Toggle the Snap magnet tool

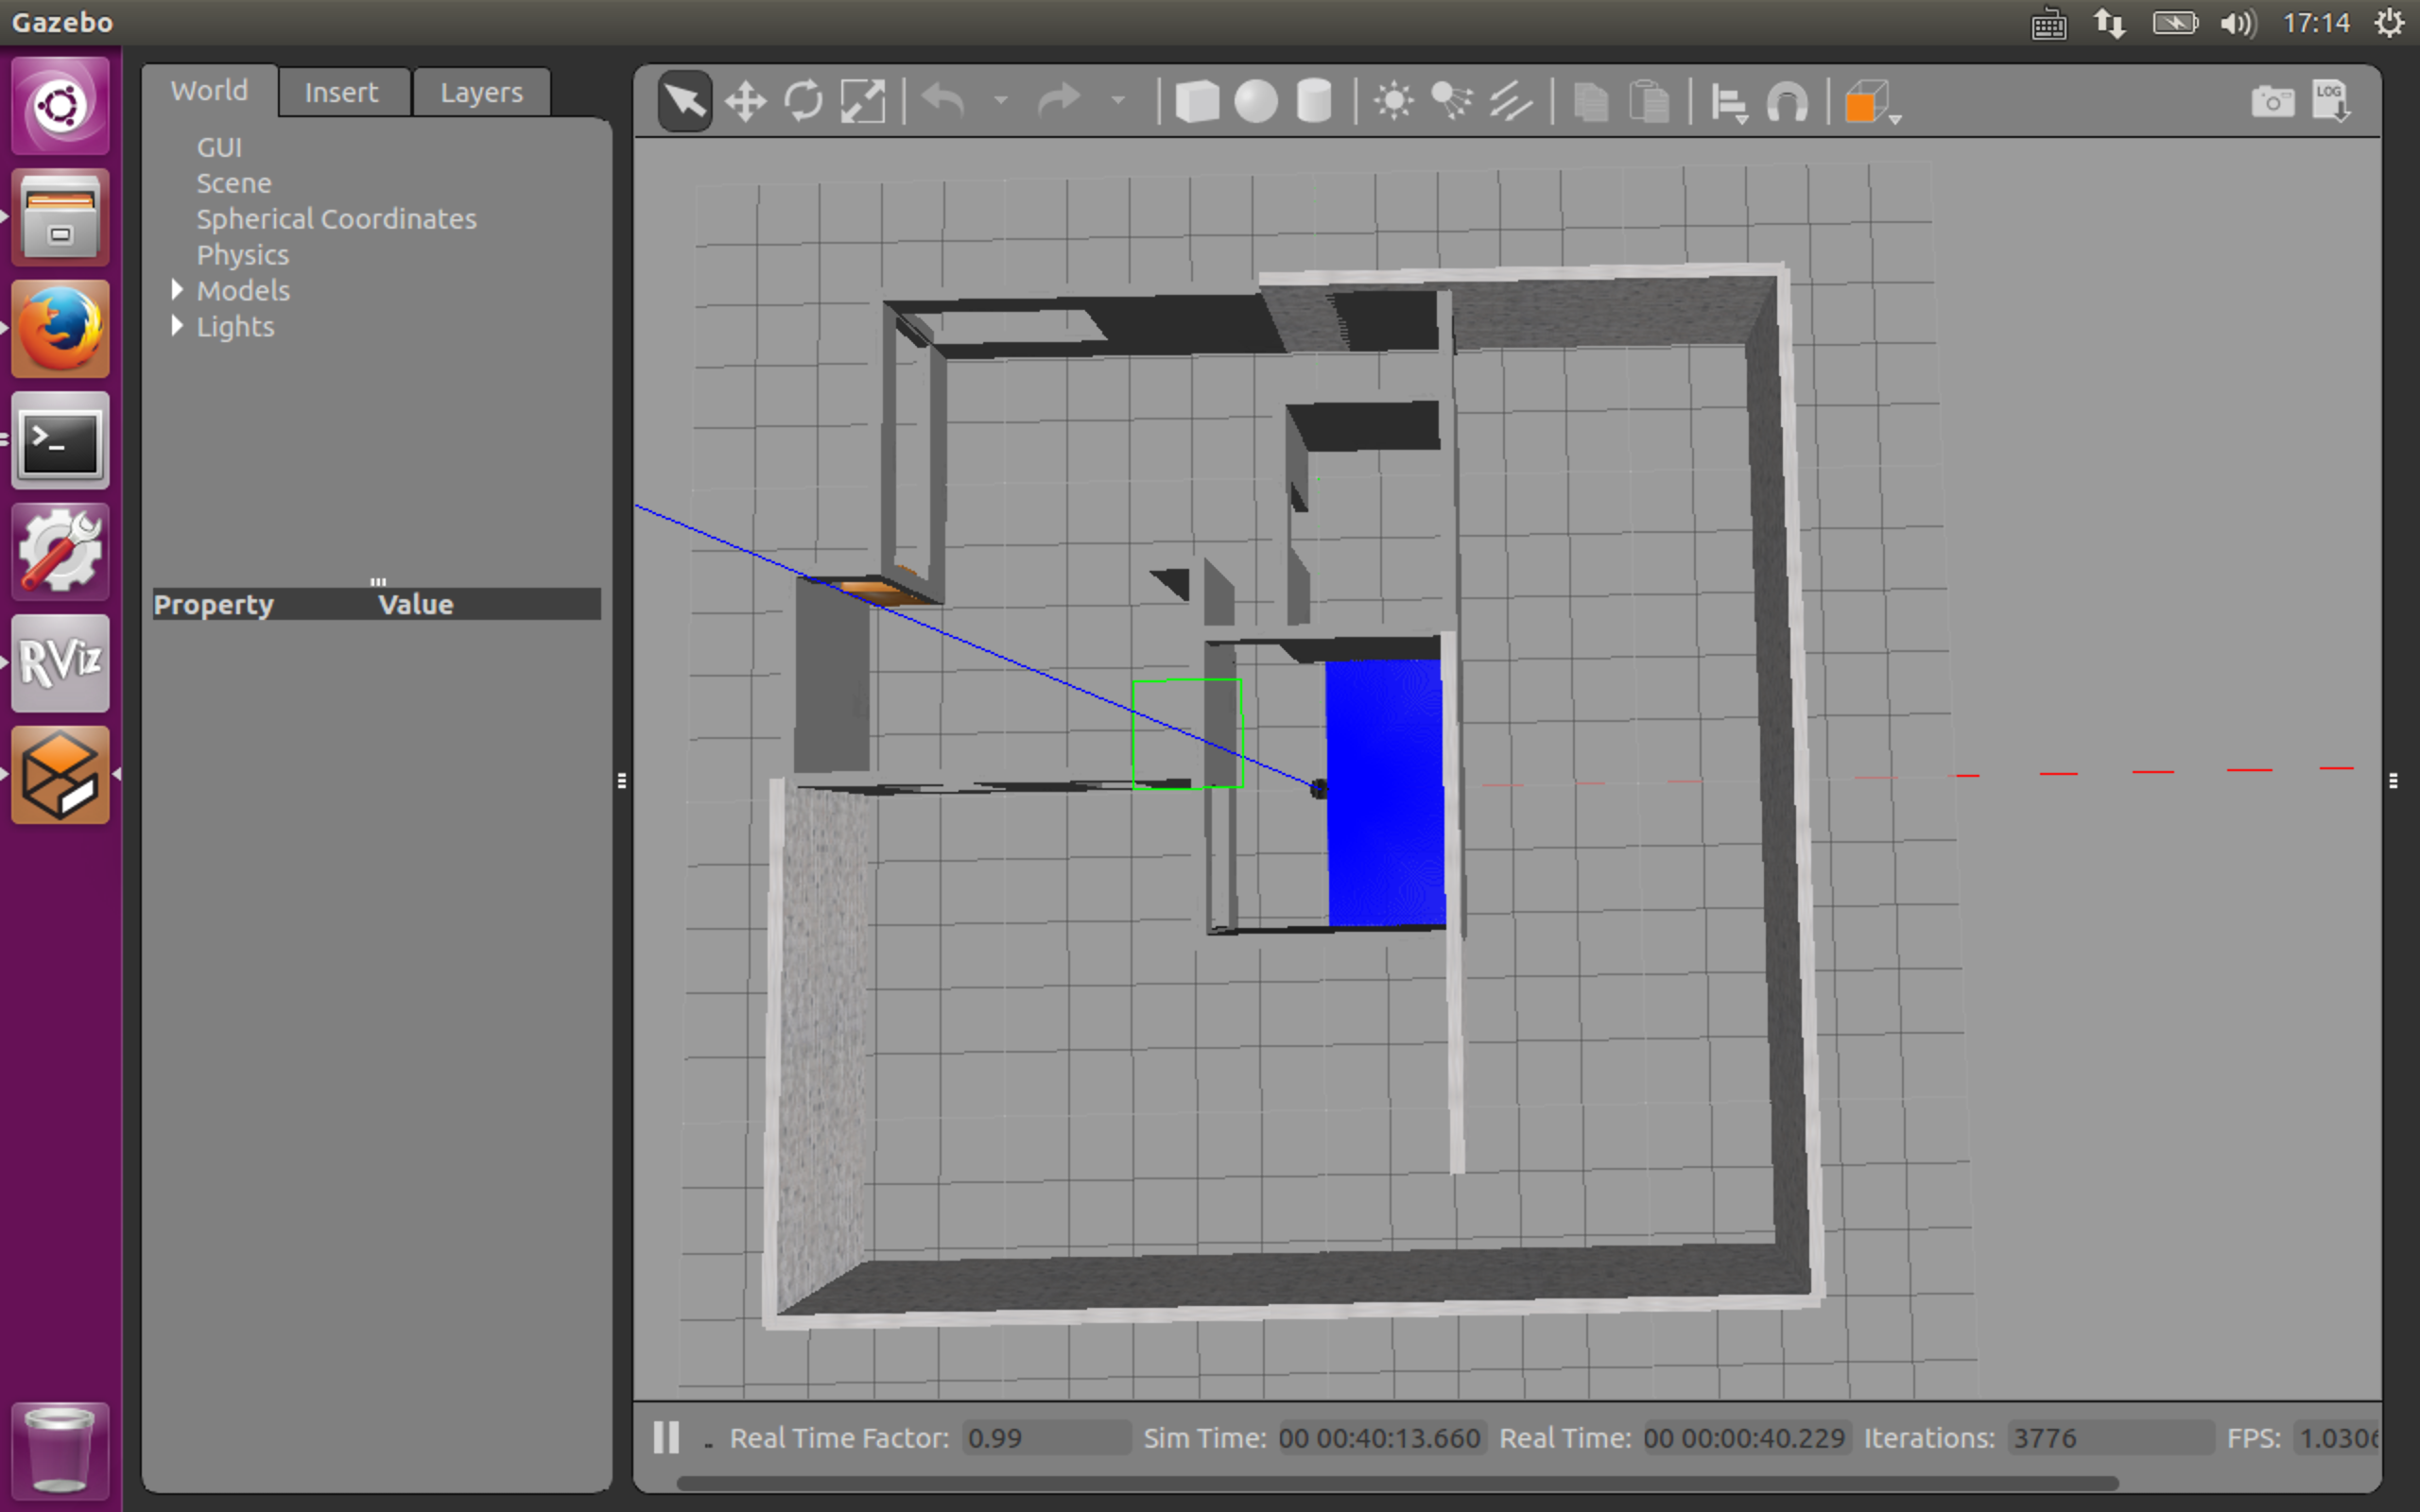[x=1787, y=101]
